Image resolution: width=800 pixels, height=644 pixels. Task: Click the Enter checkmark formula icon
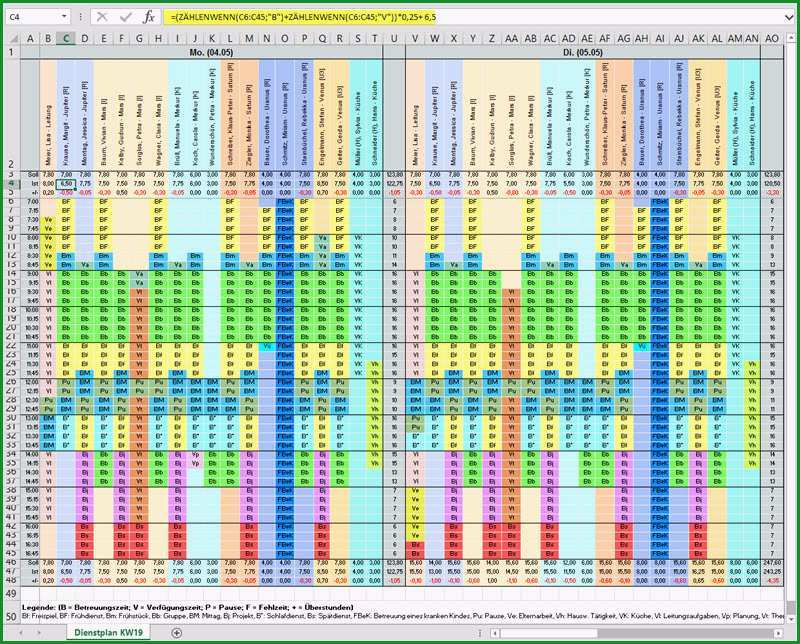126,17
